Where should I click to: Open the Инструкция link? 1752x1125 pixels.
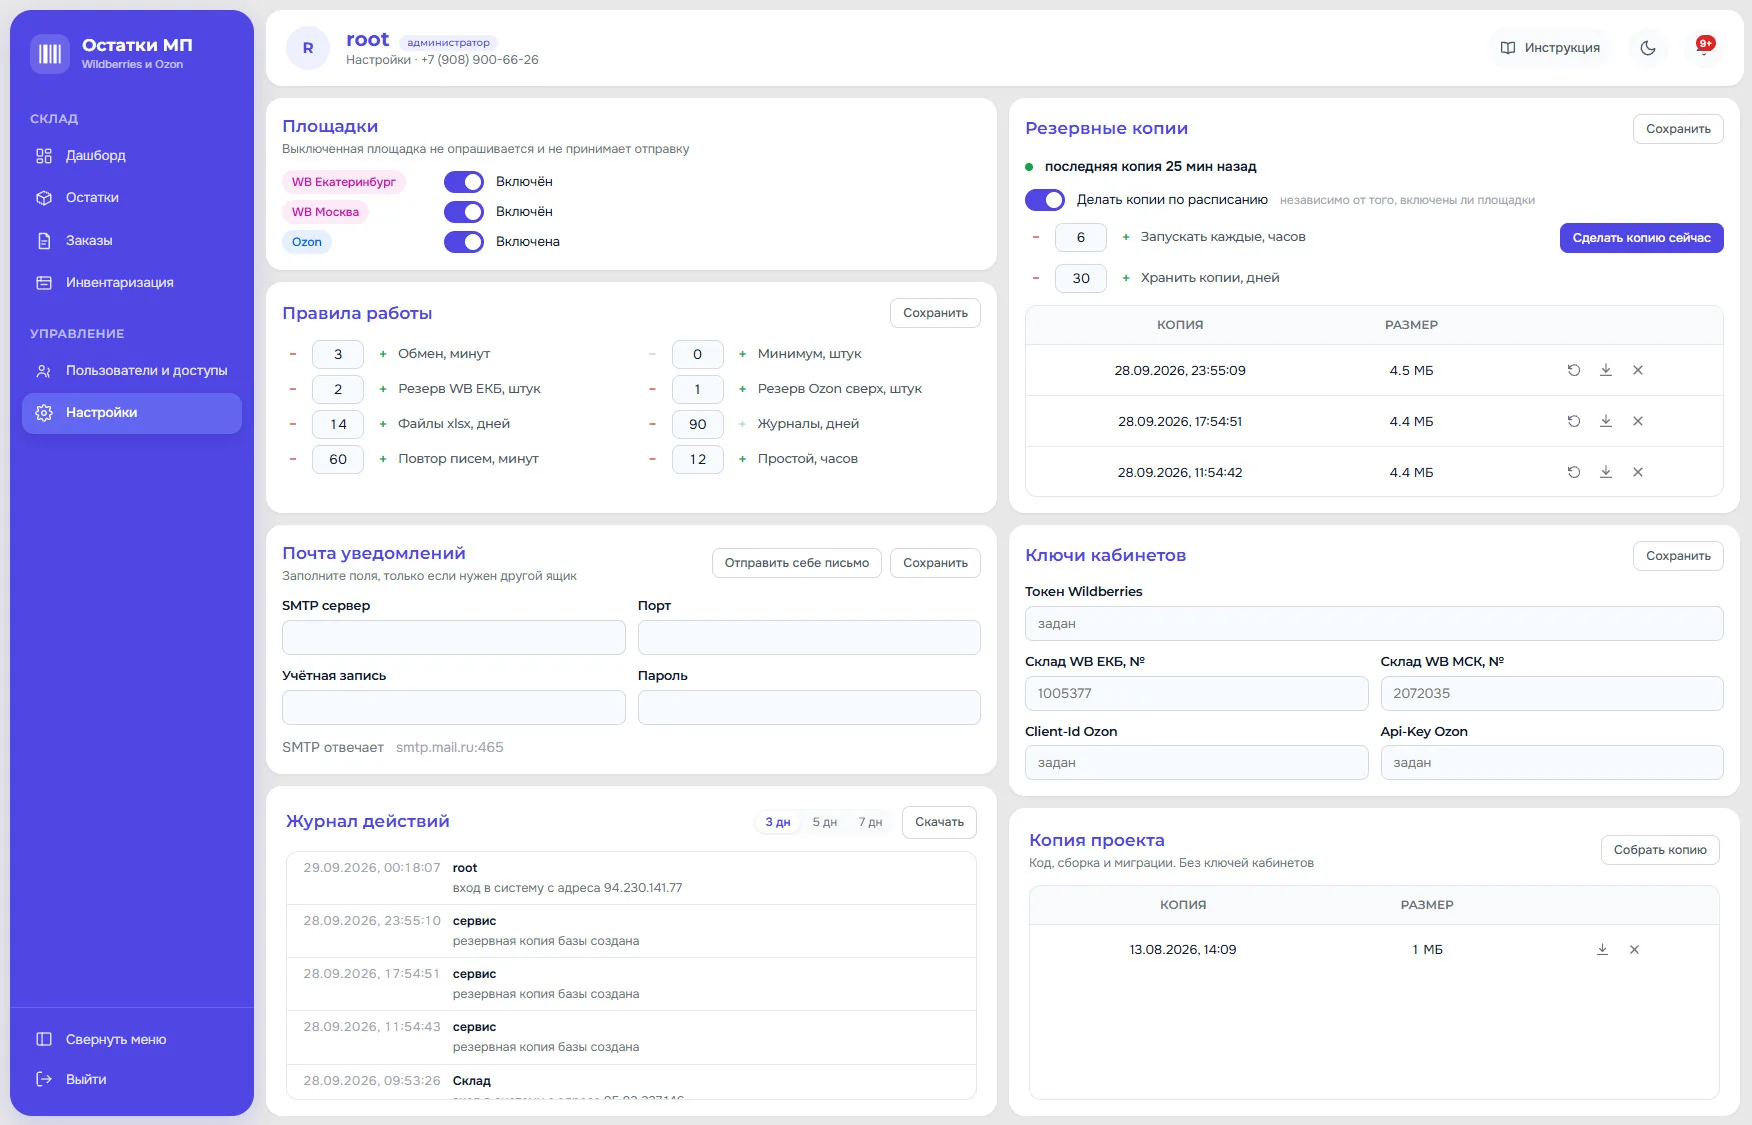click(x=1550, y=48)
